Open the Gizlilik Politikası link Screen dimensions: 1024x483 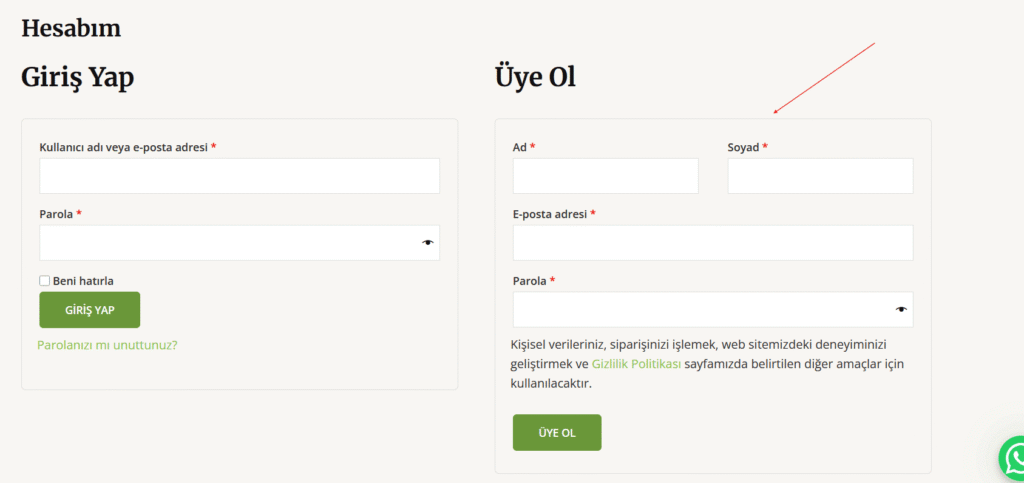(636, 365)
